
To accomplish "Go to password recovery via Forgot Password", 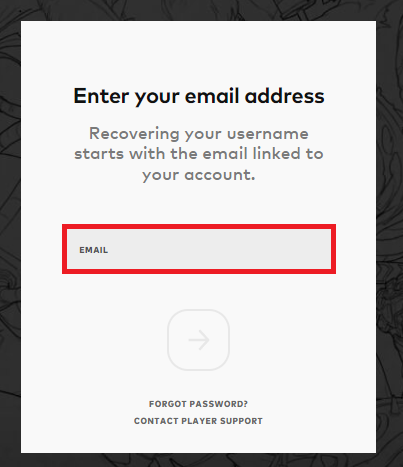I will 198,404.
